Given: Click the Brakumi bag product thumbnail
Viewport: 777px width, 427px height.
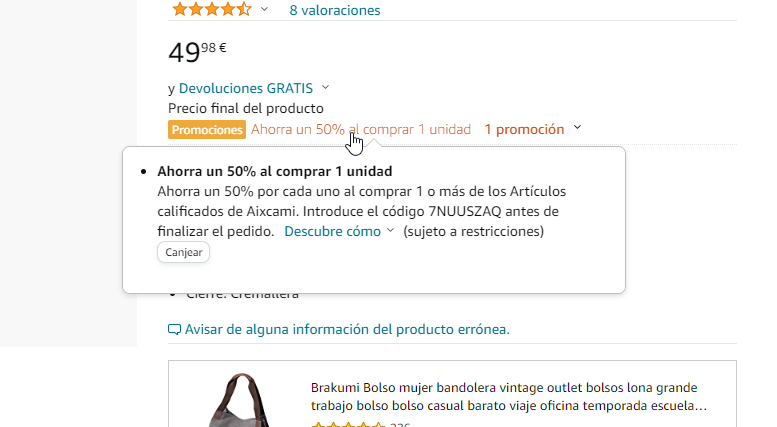Looking at the screenshot, I should click(x=241, y=400).
